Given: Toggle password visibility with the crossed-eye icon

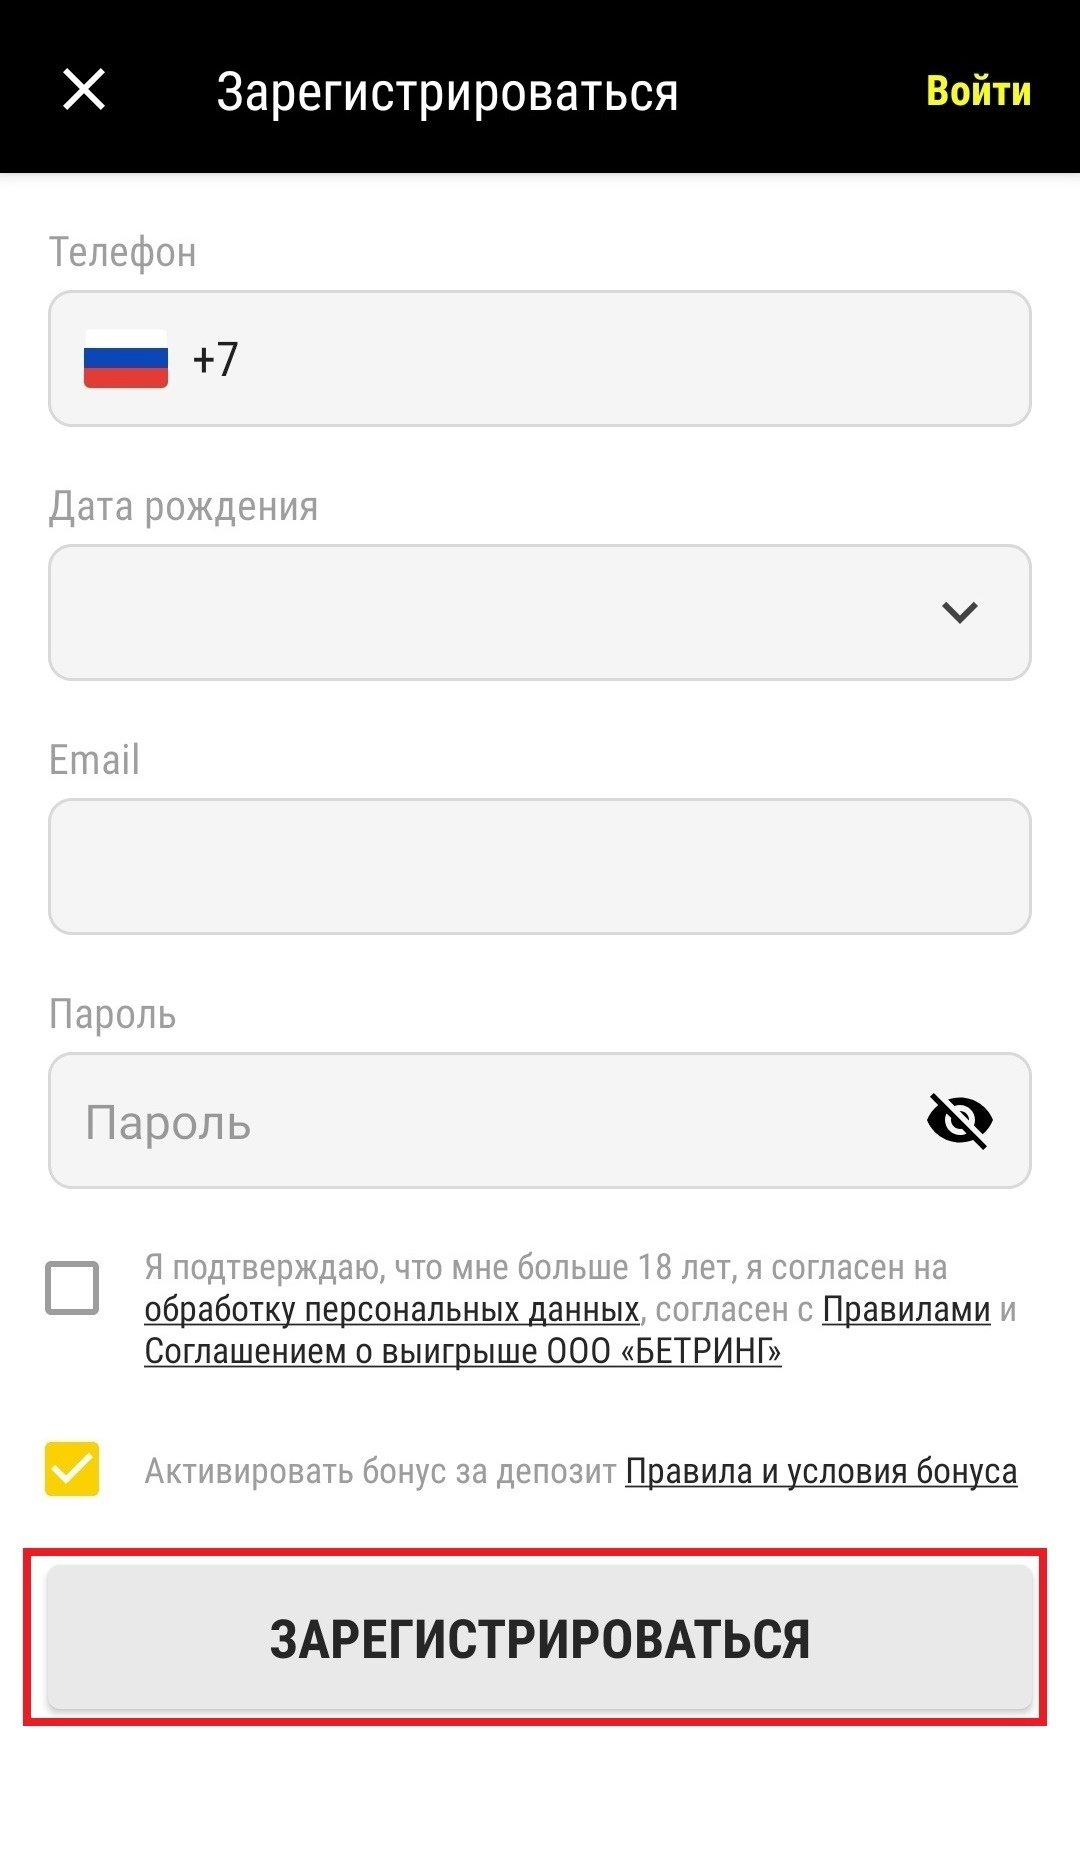Looking at the screenshot, I should pos(959,1120).
